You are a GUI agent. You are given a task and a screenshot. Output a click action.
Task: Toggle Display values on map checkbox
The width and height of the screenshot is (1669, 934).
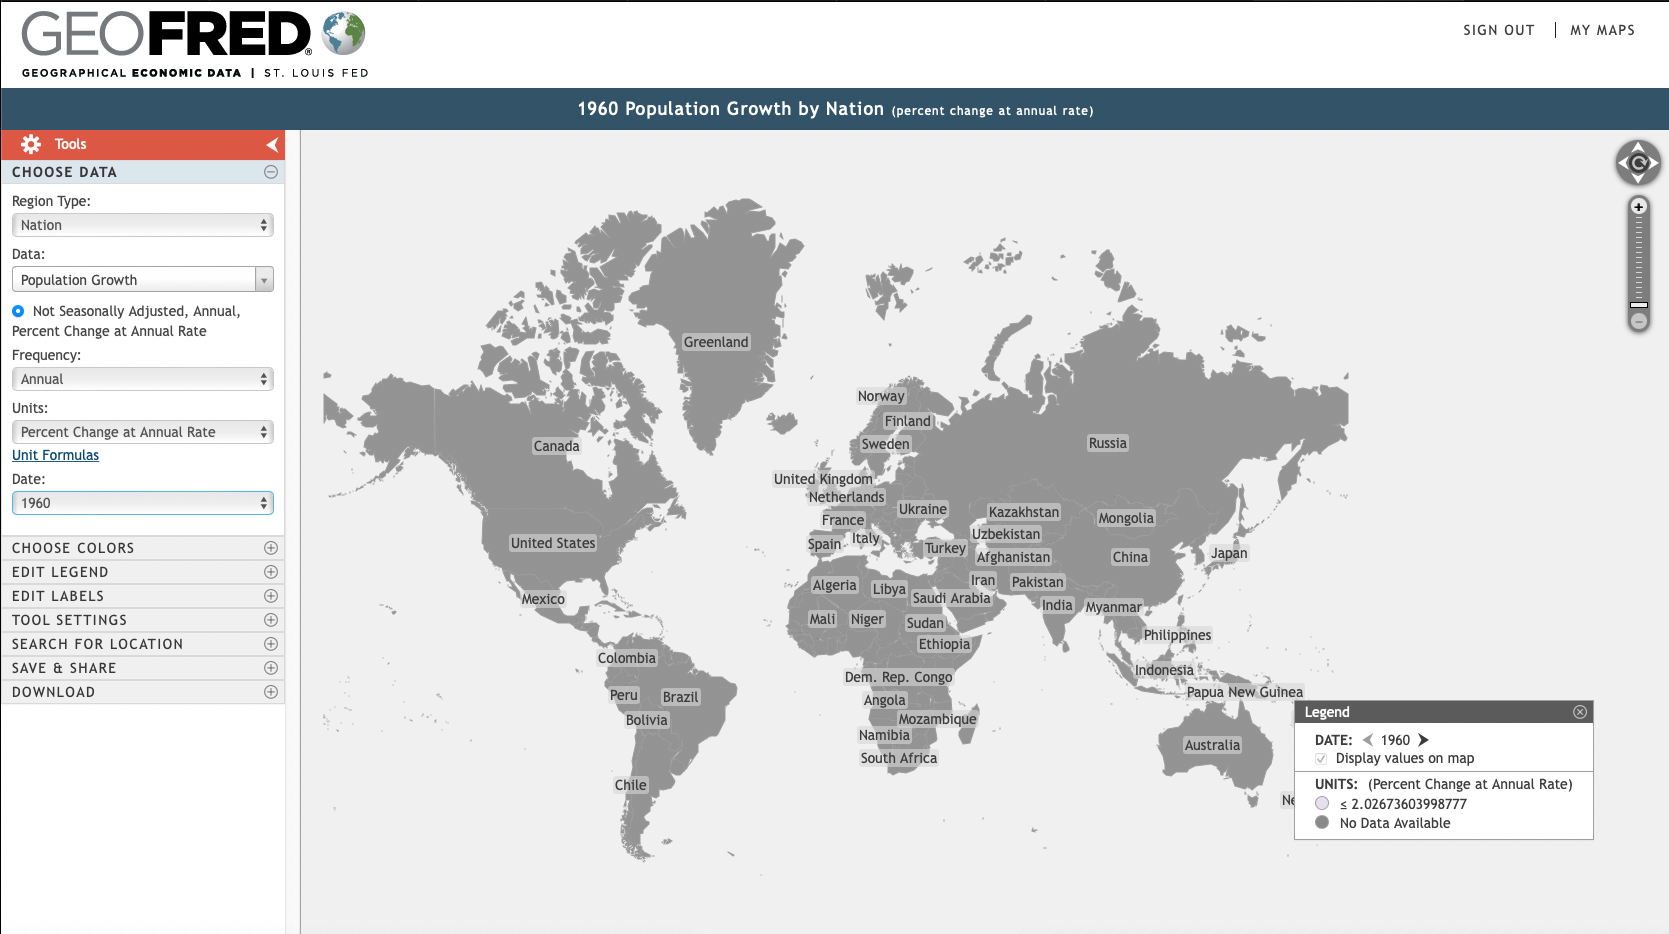point(1321,758)
